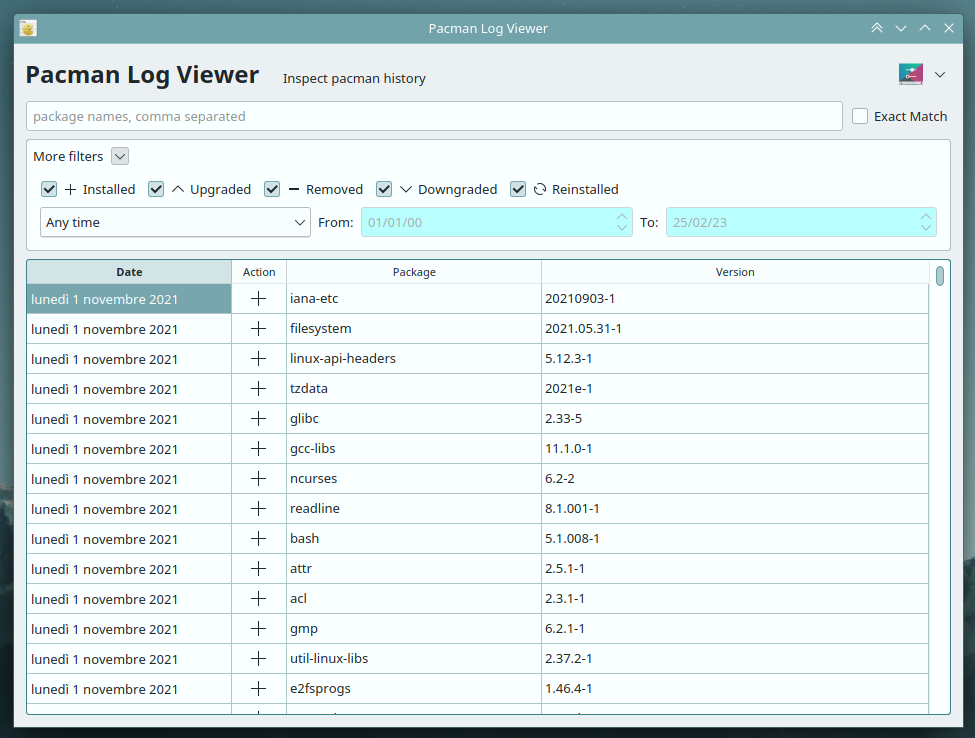The width and height of the screenshot is (975, 738).
Task: Click the plus action icon for acl
Action: click(x=258, y=598)
